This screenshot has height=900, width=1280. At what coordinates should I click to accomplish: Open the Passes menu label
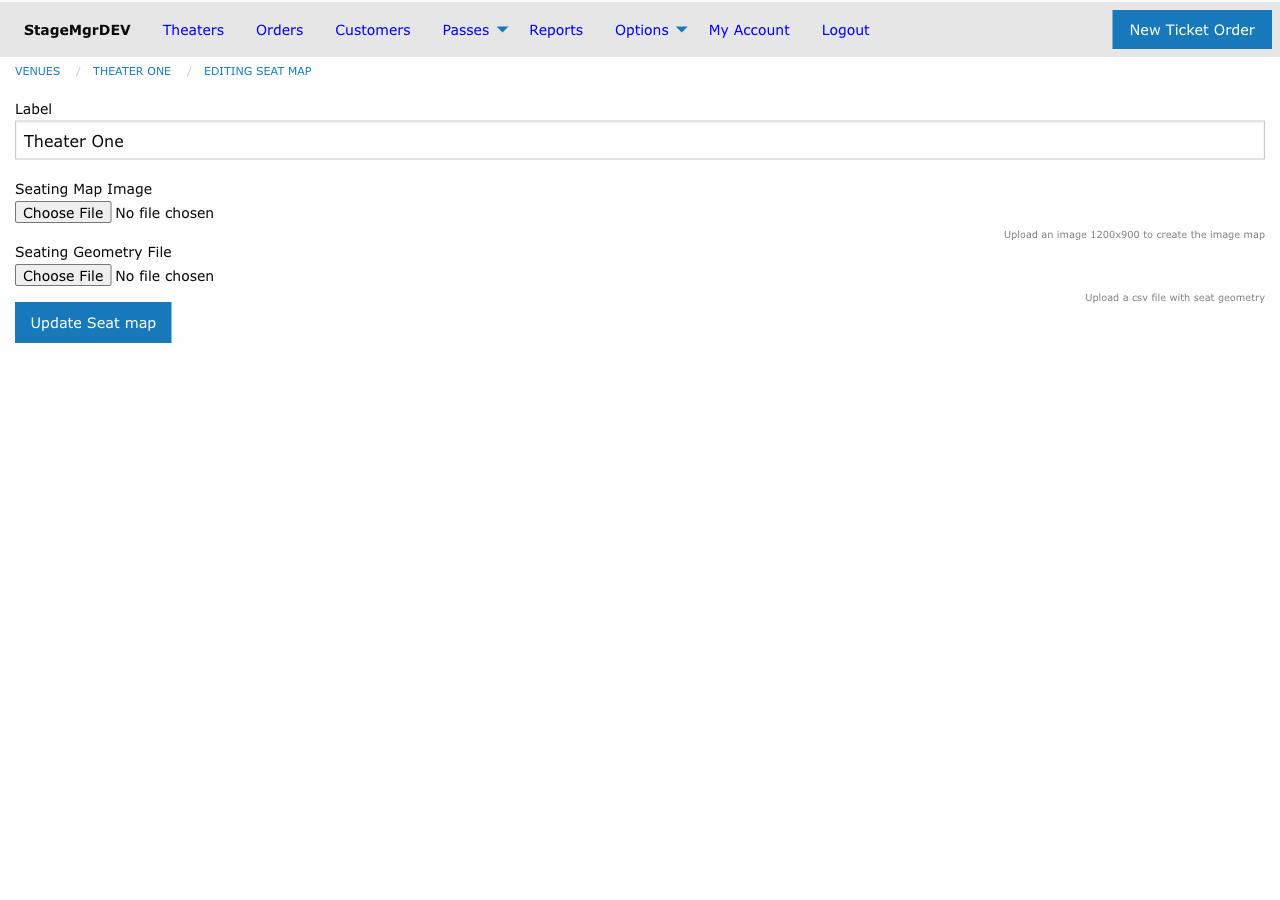[x=466, y=30]
